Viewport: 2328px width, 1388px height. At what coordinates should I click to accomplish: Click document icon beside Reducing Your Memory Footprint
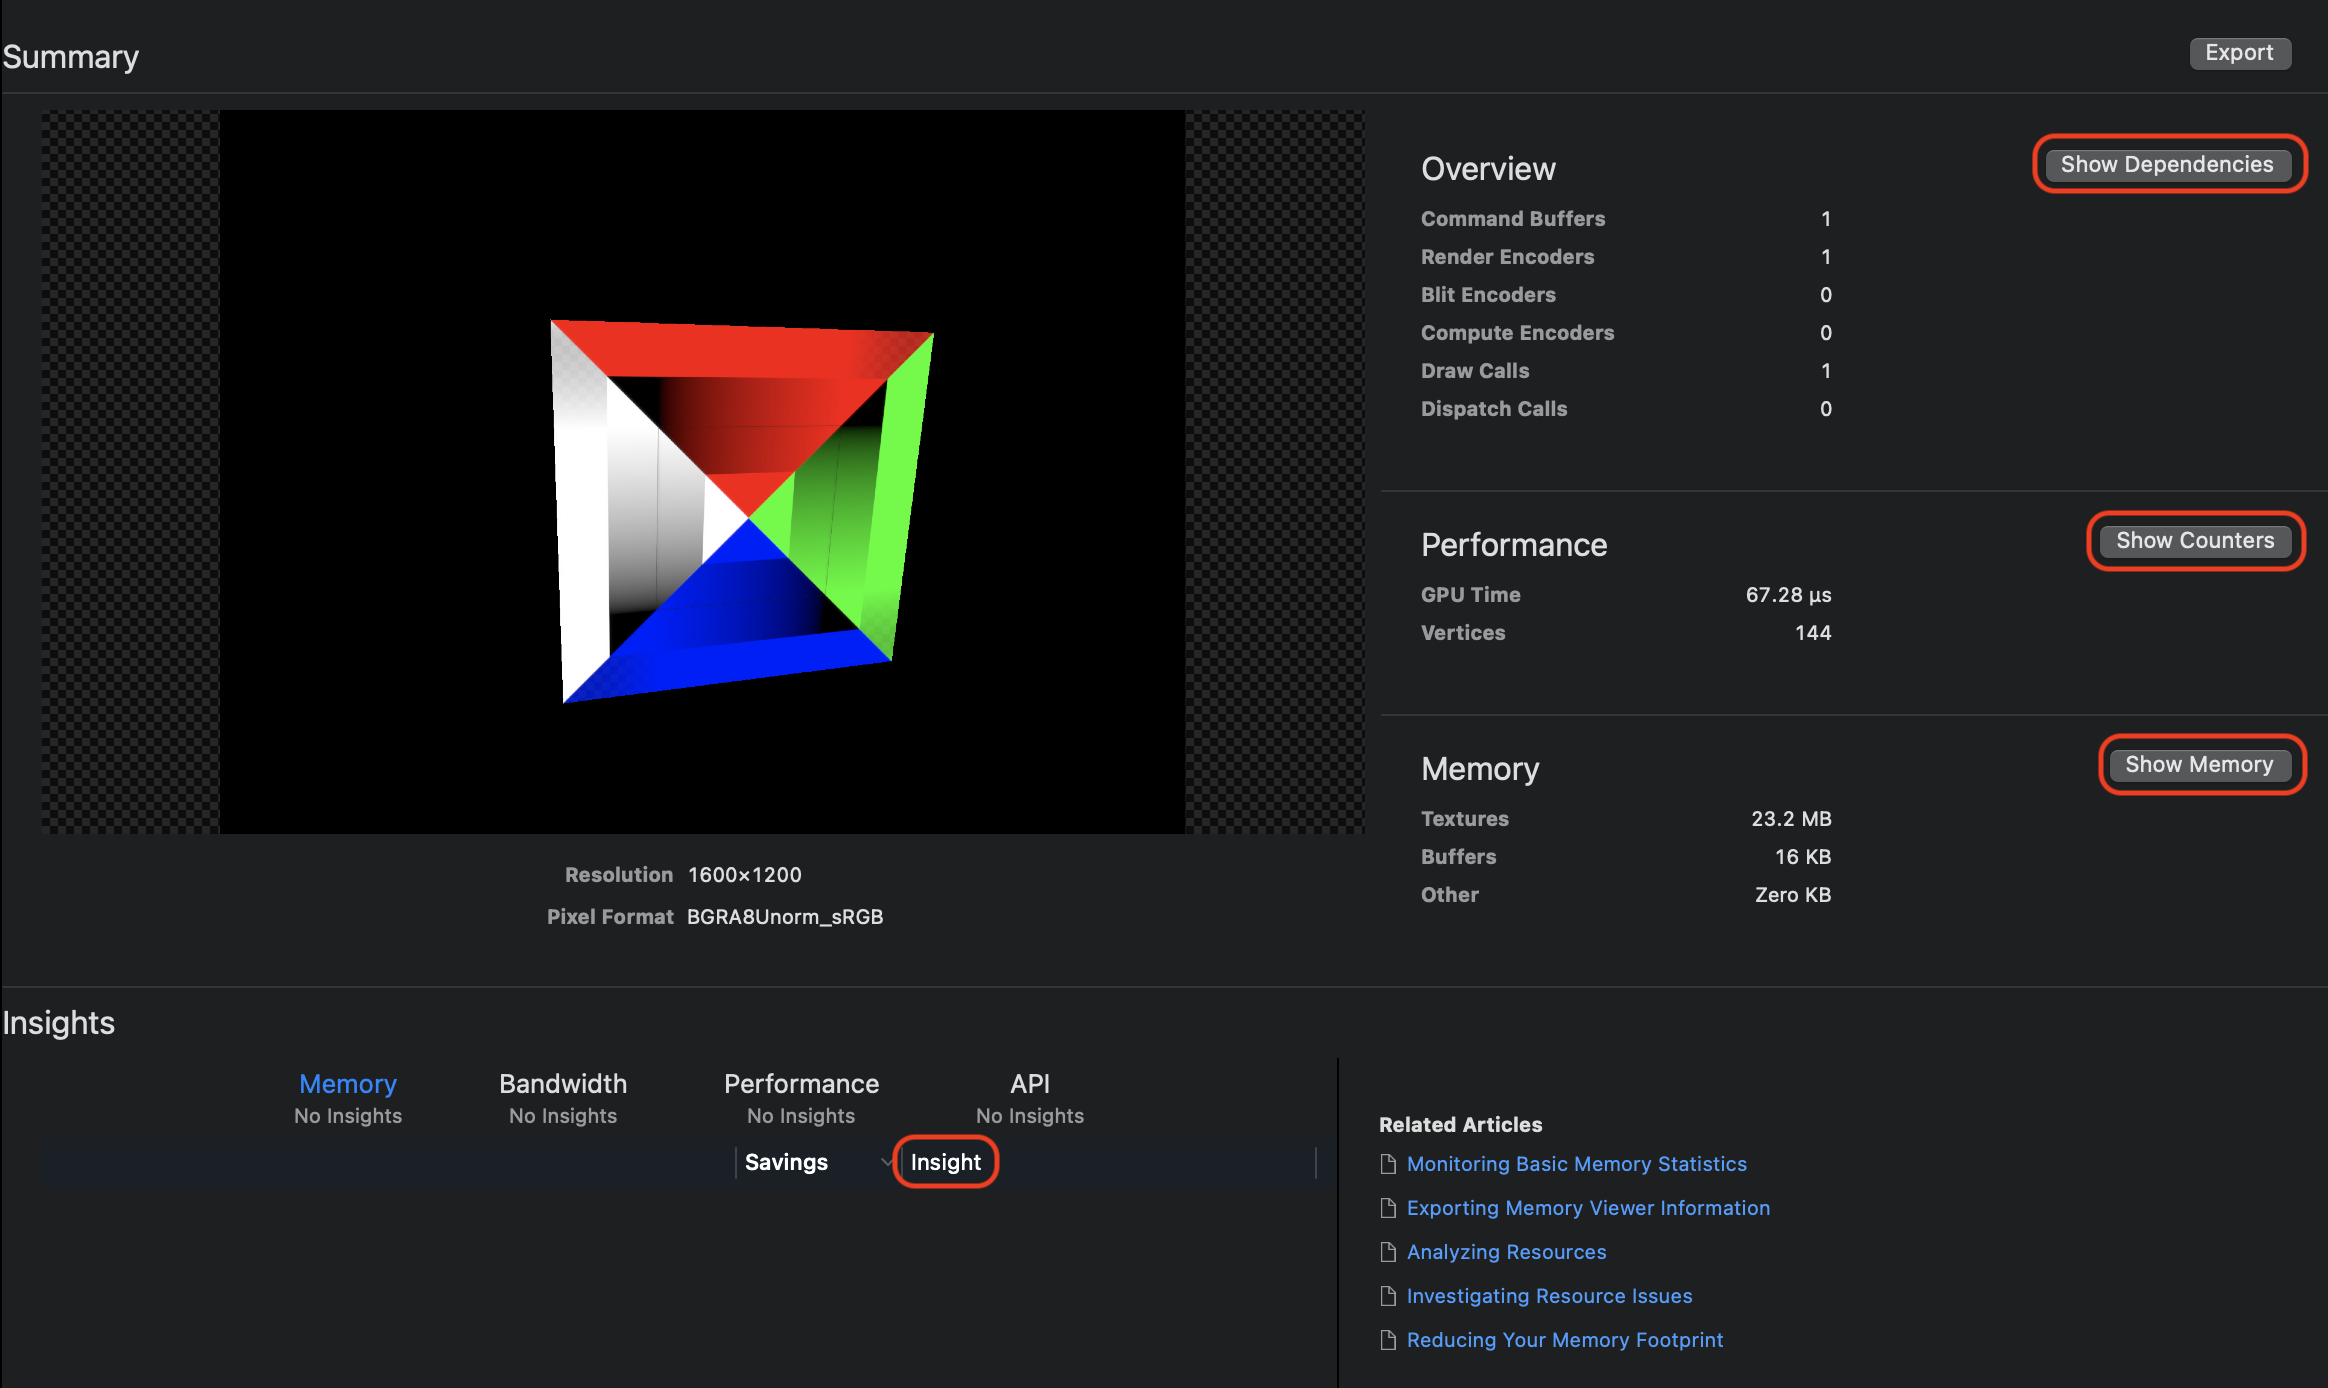pyautogui.click(x=1388, y=1340)
